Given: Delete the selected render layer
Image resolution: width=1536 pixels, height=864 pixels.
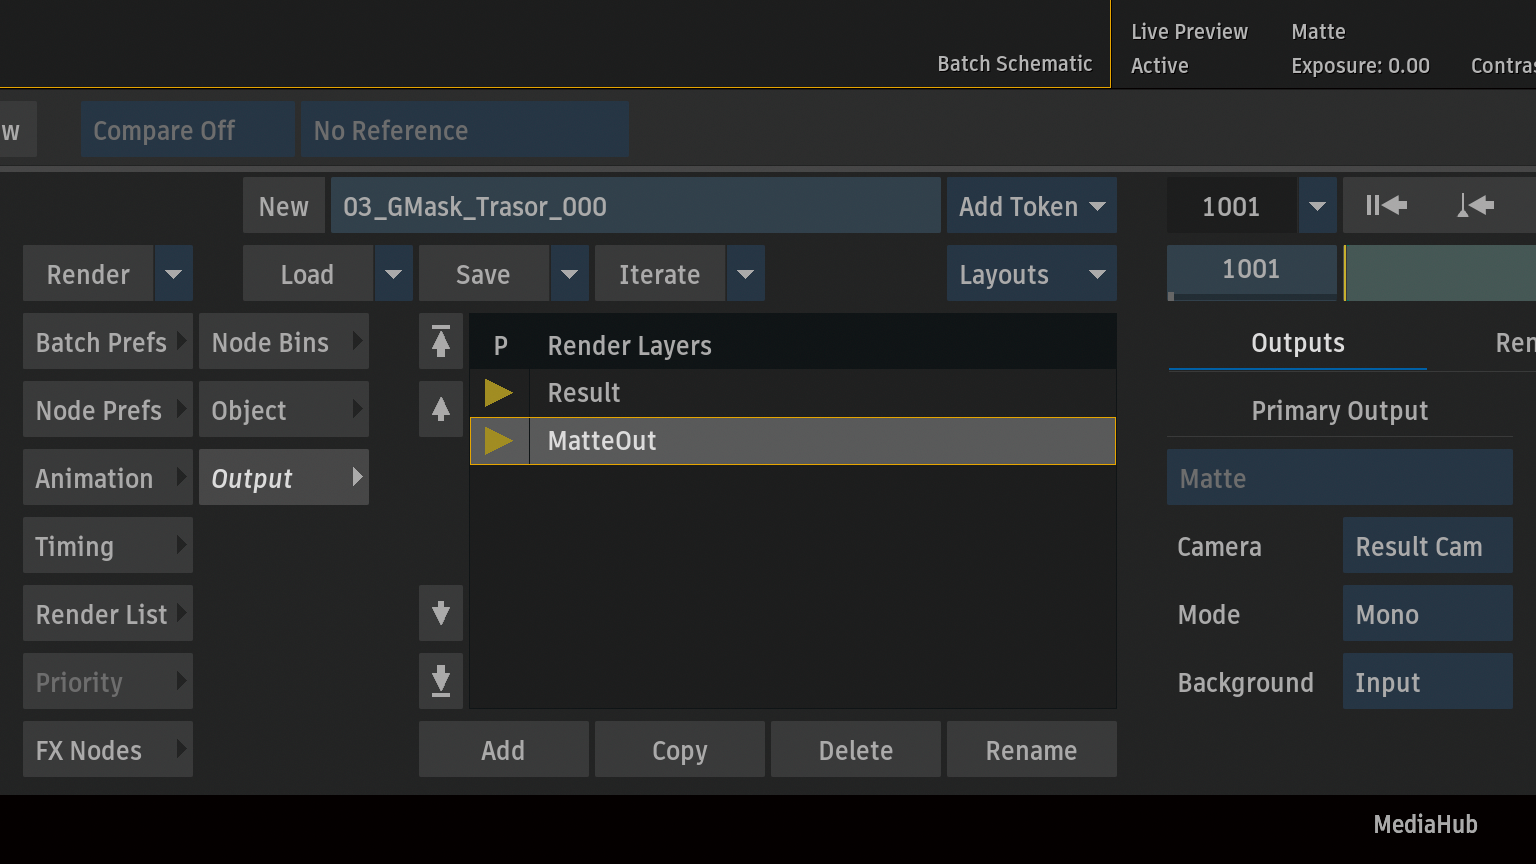Looking at the screenshot, I should pos(855,750).
